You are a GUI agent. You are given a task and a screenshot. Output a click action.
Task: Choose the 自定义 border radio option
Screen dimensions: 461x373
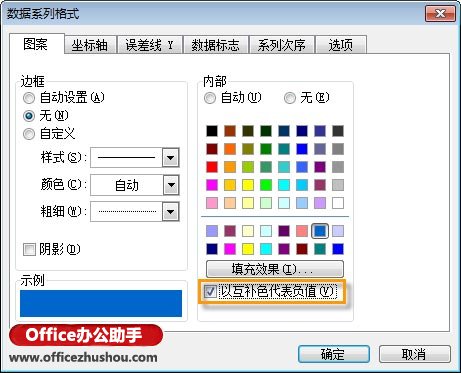tap(29, 134)
